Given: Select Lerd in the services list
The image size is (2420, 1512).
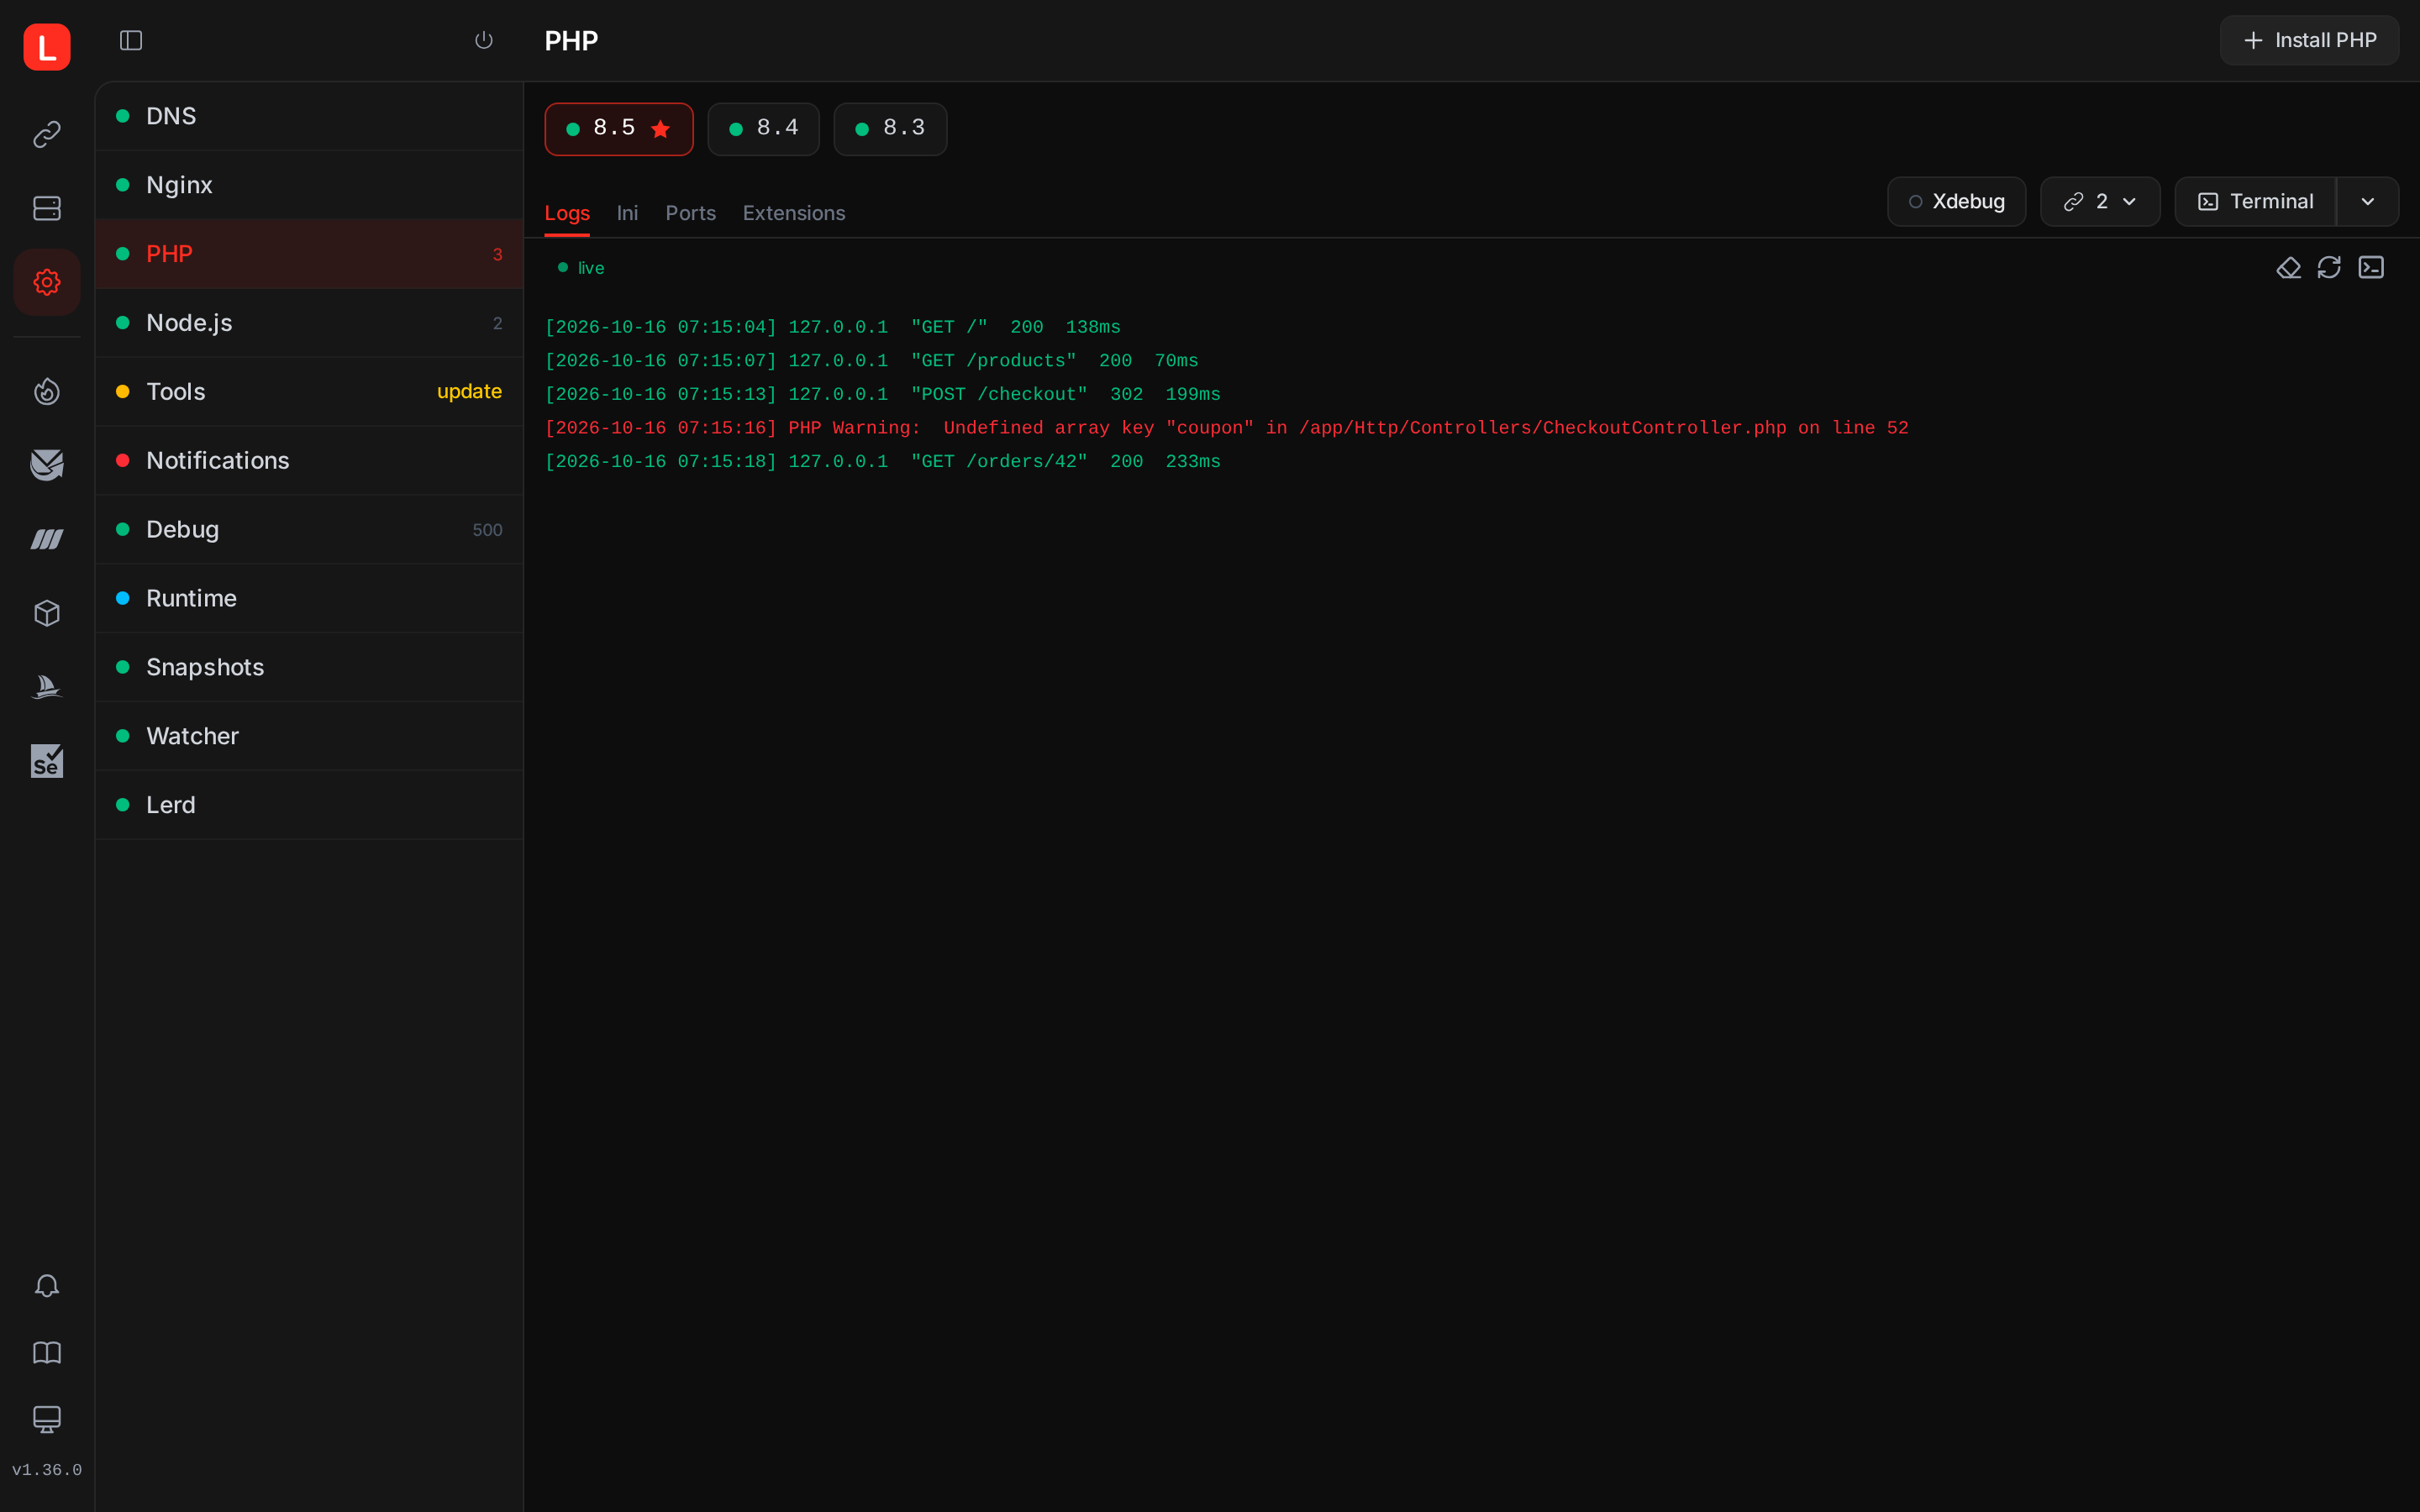Looking at the screenshot, I should pos(309,806).
